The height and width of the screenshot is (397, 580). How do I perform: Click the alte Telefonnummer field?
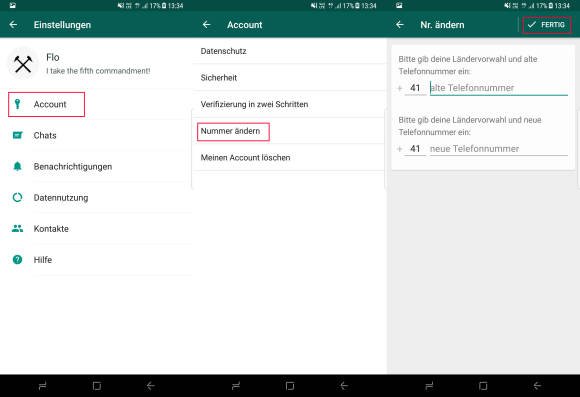click(x=499, y=88)
